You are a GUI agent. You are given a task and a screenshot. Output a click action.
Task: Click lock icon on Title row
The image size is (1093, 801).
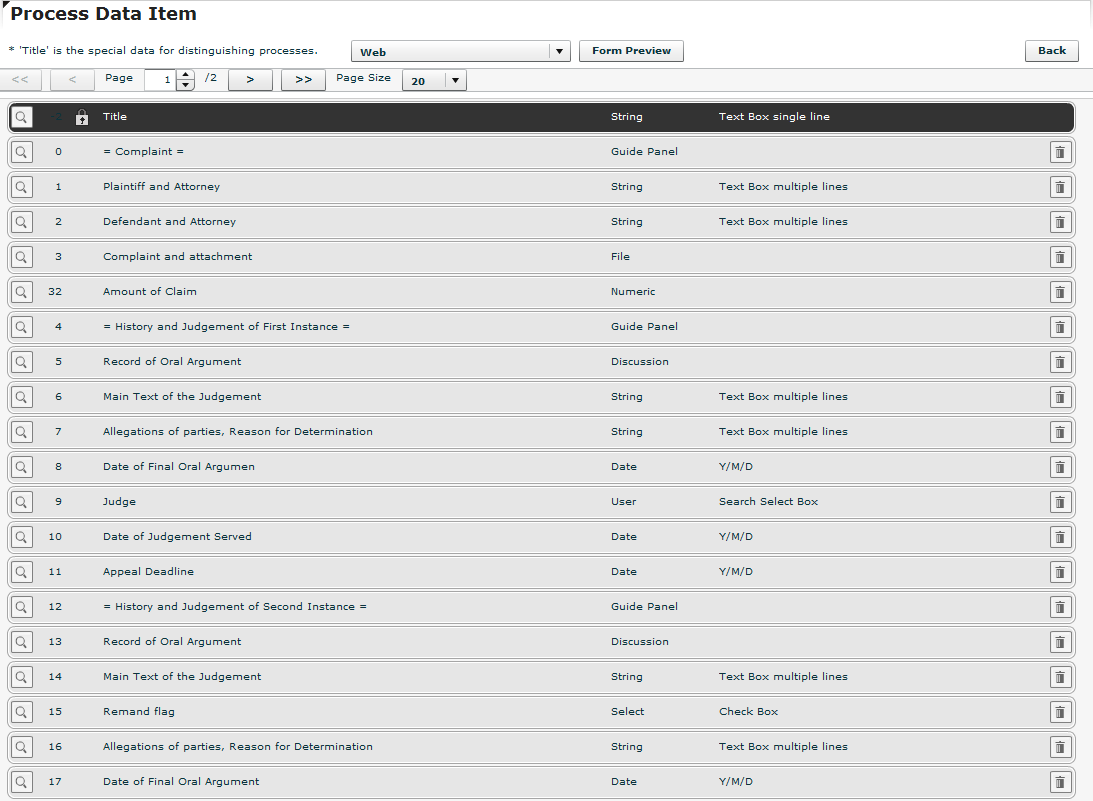(83, 117)
